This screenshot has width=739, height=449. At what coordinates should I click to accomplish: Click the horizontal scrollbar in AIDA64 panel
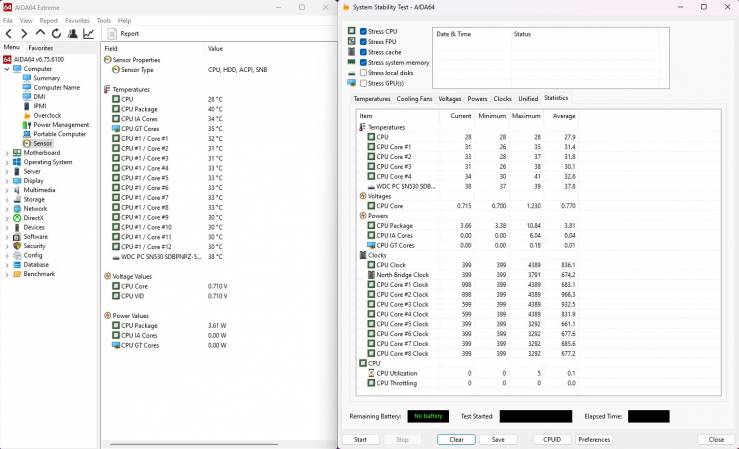(193, 444)
